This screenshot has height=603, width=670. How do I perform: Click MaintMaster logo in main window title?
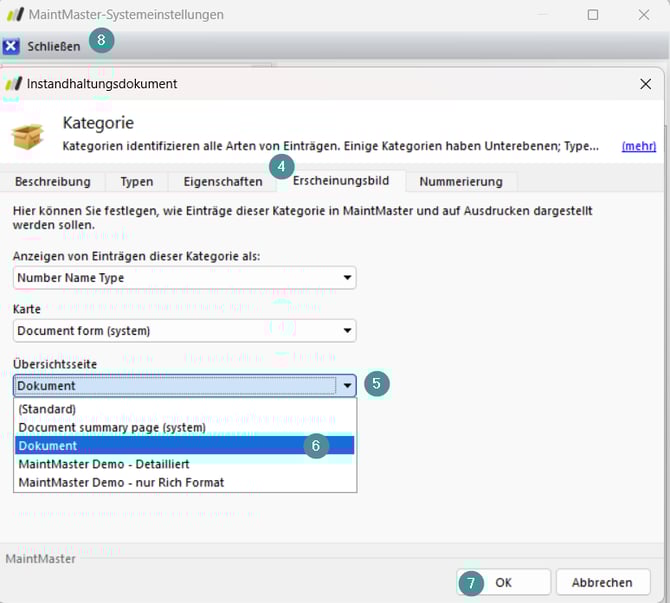pos(15,15)
